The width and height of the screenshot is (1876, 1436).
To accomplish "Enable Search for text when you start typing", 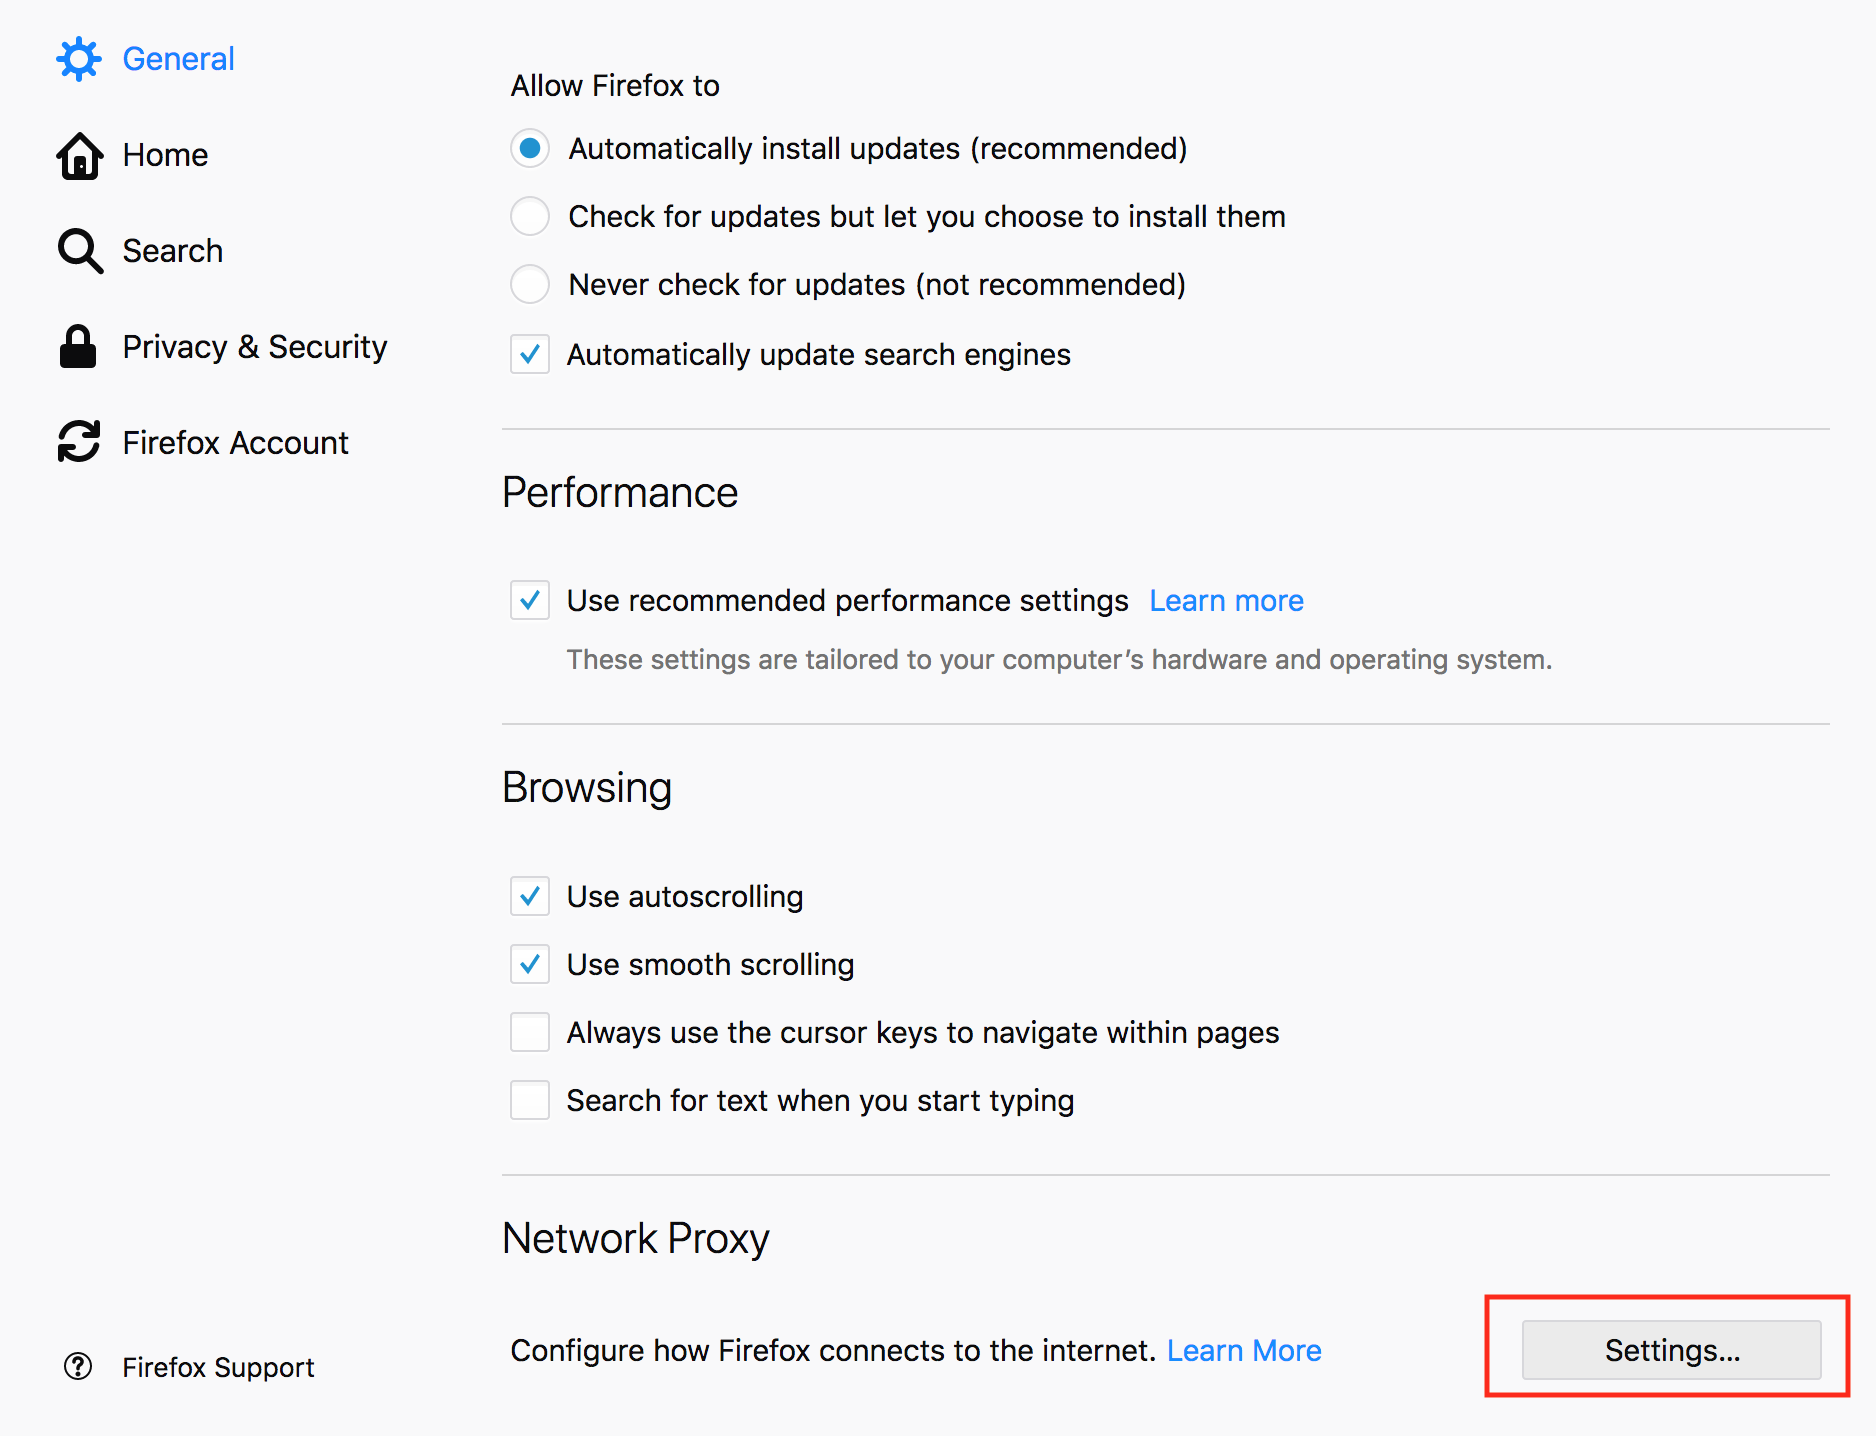I will 529,1100.
